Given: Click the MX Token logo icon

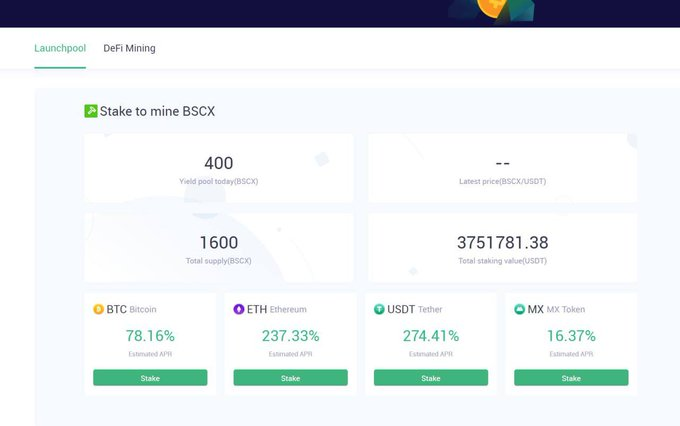Looking at the screenshot, I should [x=520, y=309].
